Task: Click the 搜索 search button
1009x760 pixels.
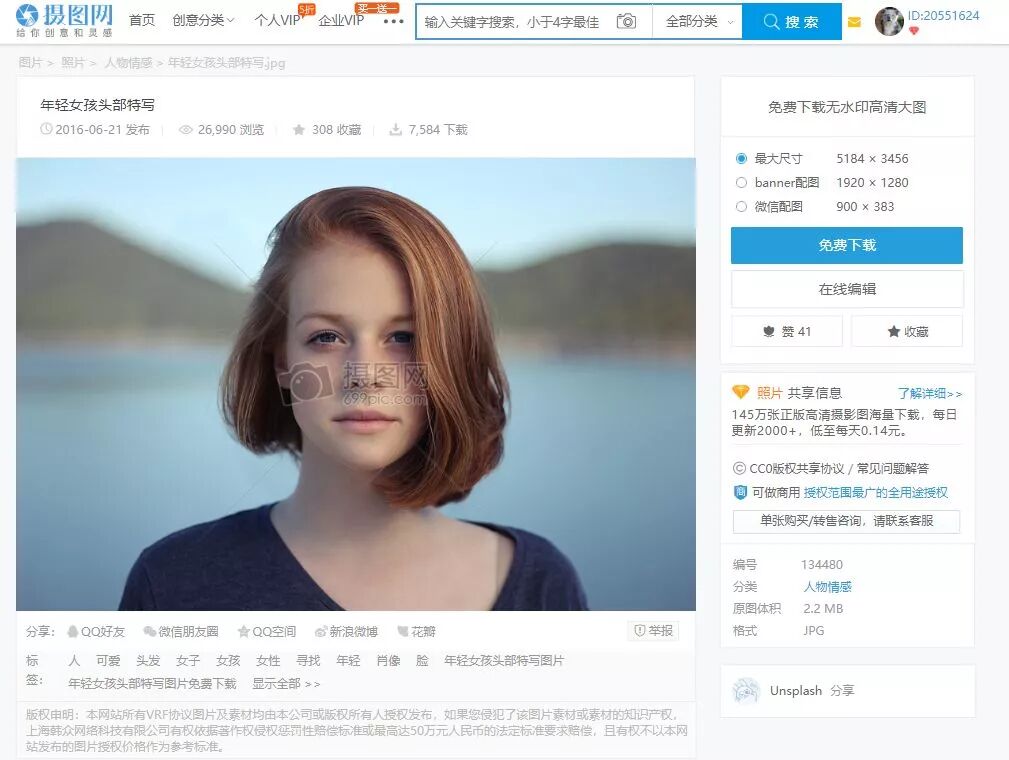Action: pyautogui.click(x=791, y=21)
